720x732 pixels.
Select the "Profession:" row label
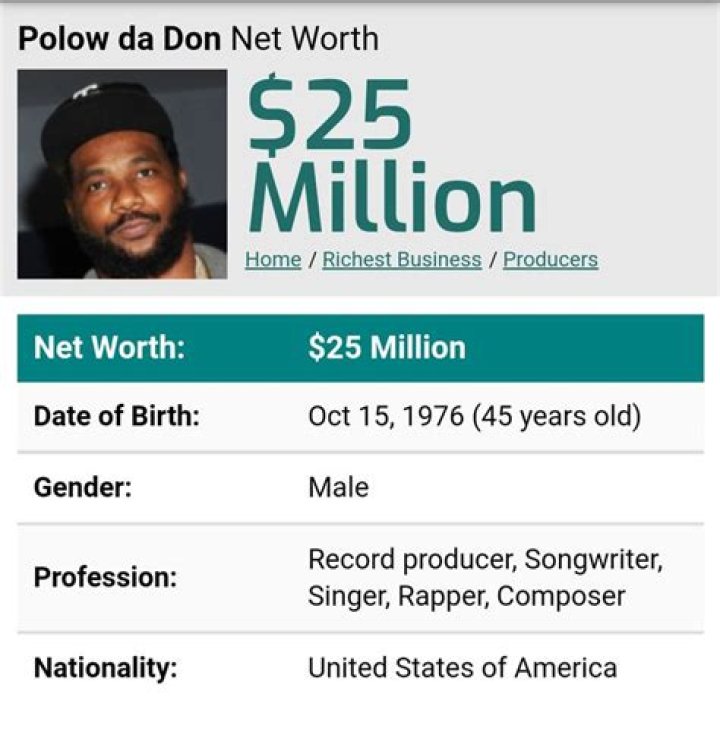[x=105, y=577]
